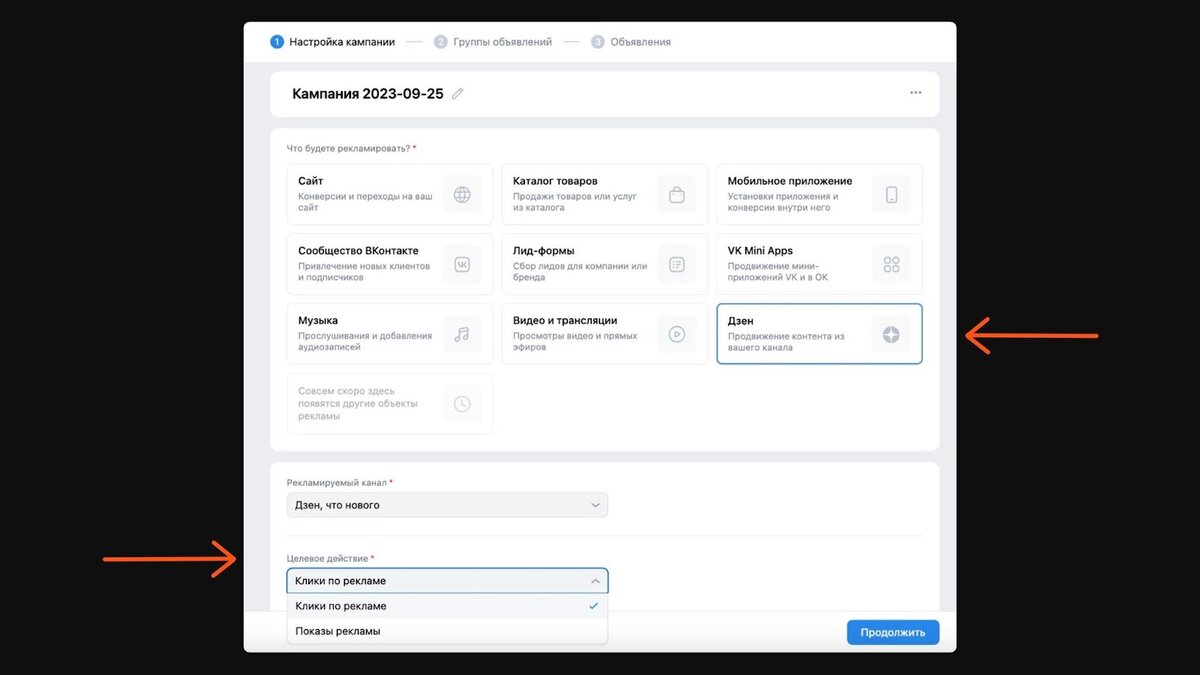Choose Мобильное приложение card

pyautogui.click(x=820, y=195)
